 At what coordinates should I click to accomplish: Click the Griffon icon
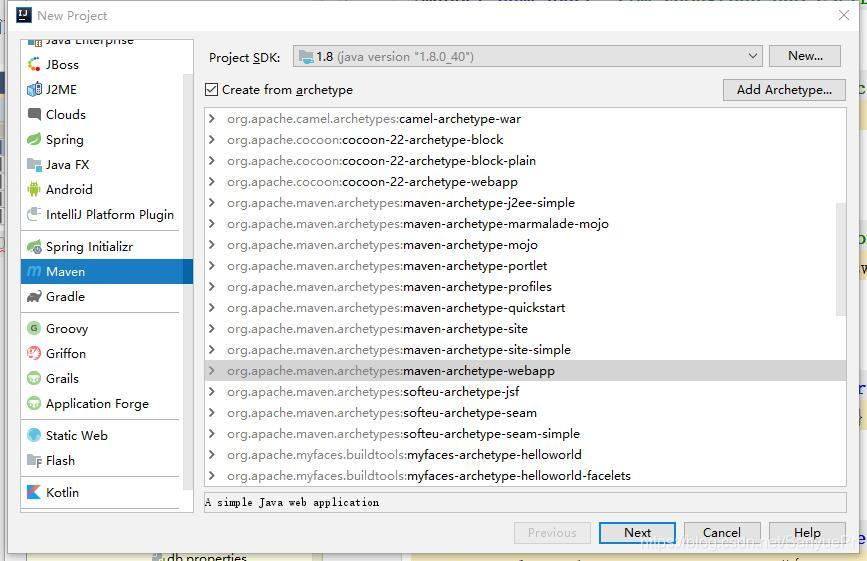[34, 353]
